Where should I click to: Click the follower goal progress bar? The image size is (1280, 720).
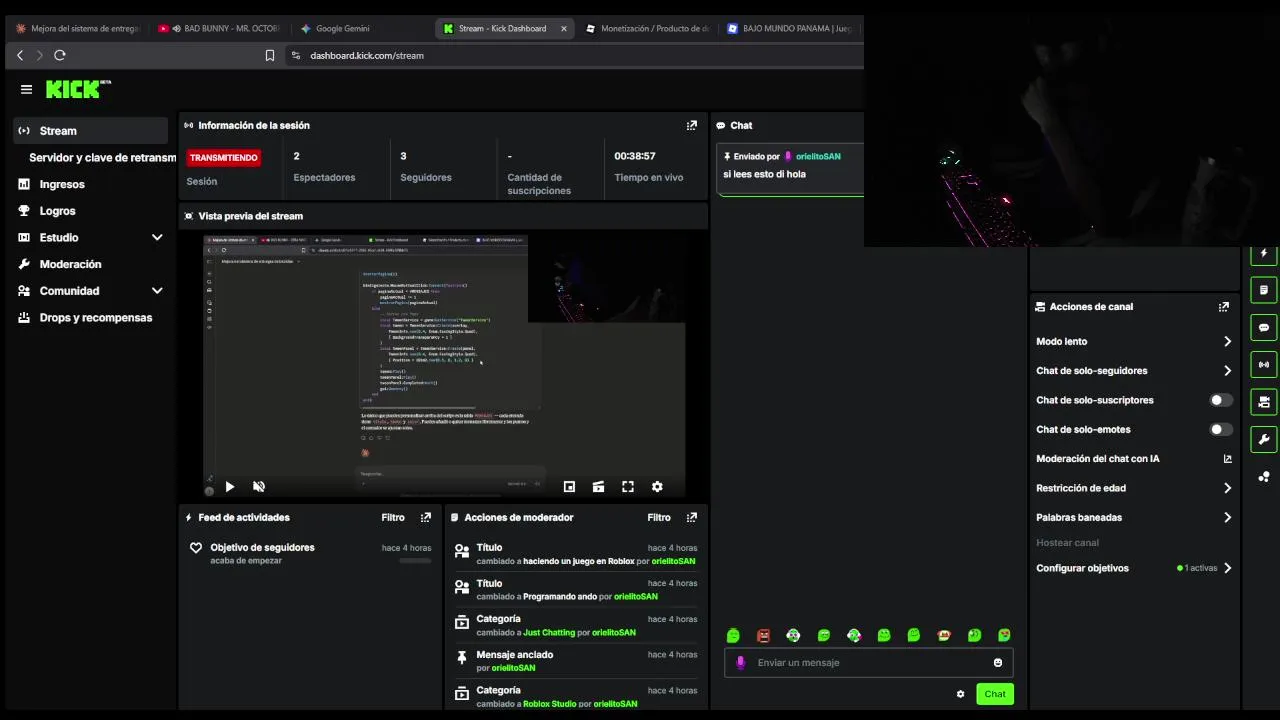[x=415, y=561]
